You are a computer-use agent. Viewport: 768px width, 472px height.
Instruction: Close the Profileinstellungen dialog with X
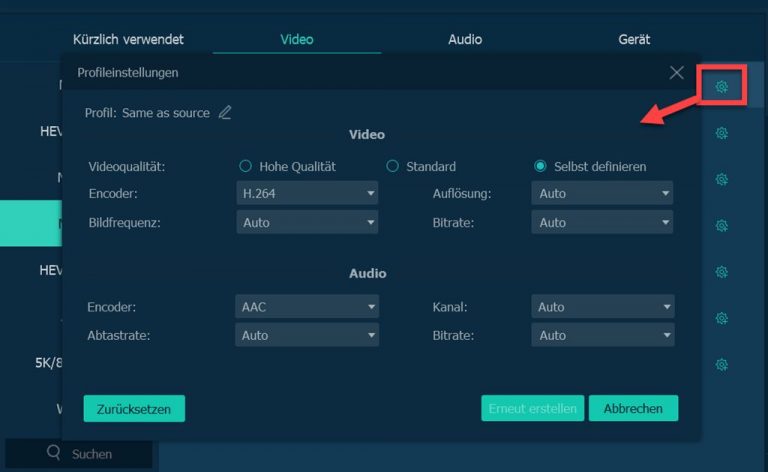677,73
